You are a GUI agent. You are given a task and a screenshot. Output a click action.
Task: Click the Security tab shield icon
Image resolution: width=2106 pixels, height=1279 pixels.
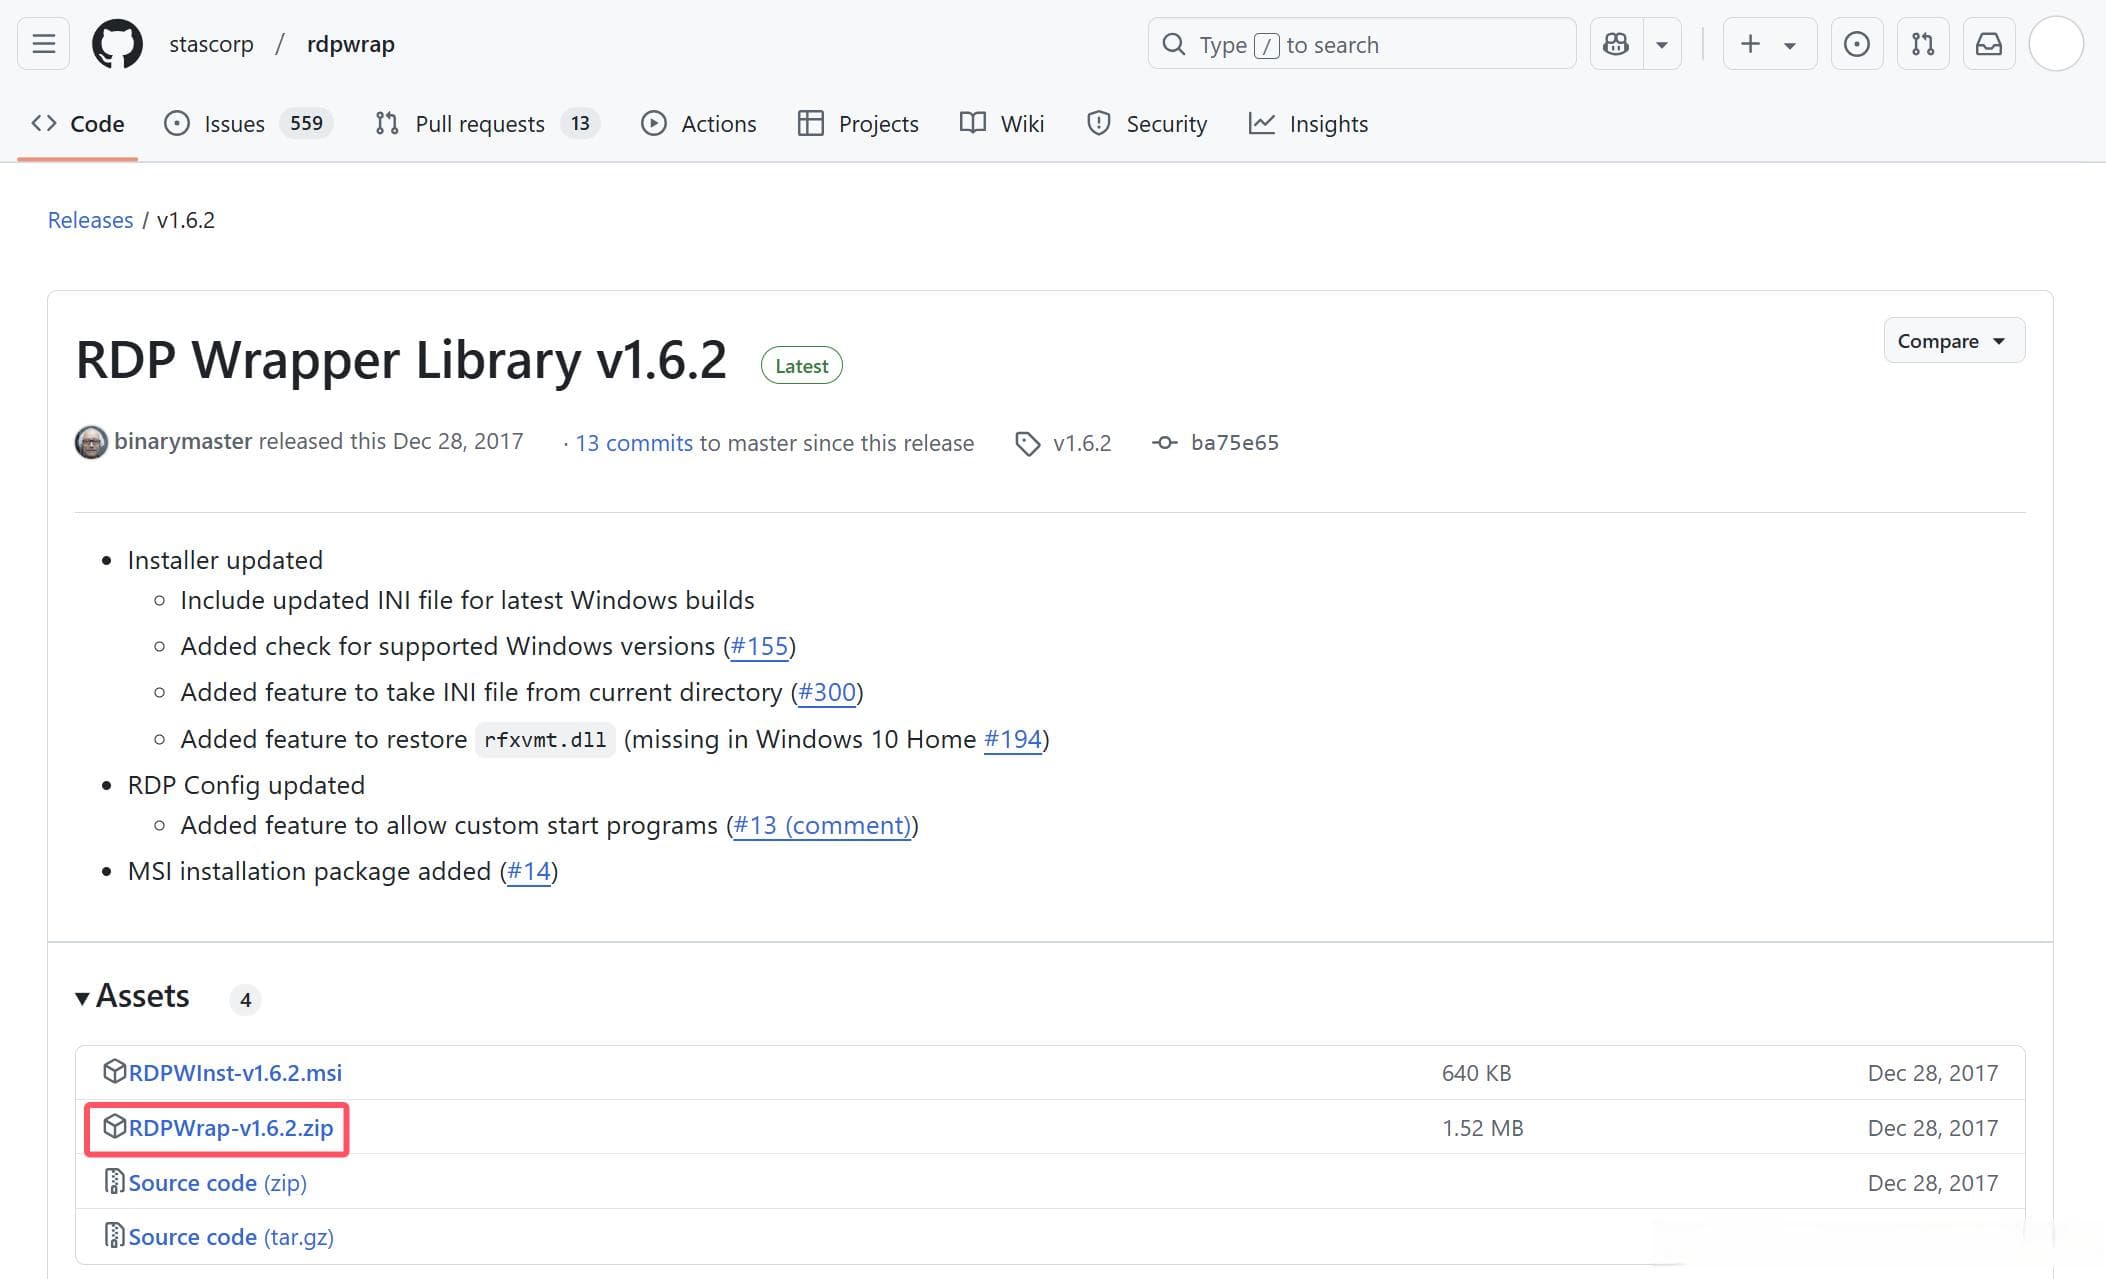point(1098,123)
